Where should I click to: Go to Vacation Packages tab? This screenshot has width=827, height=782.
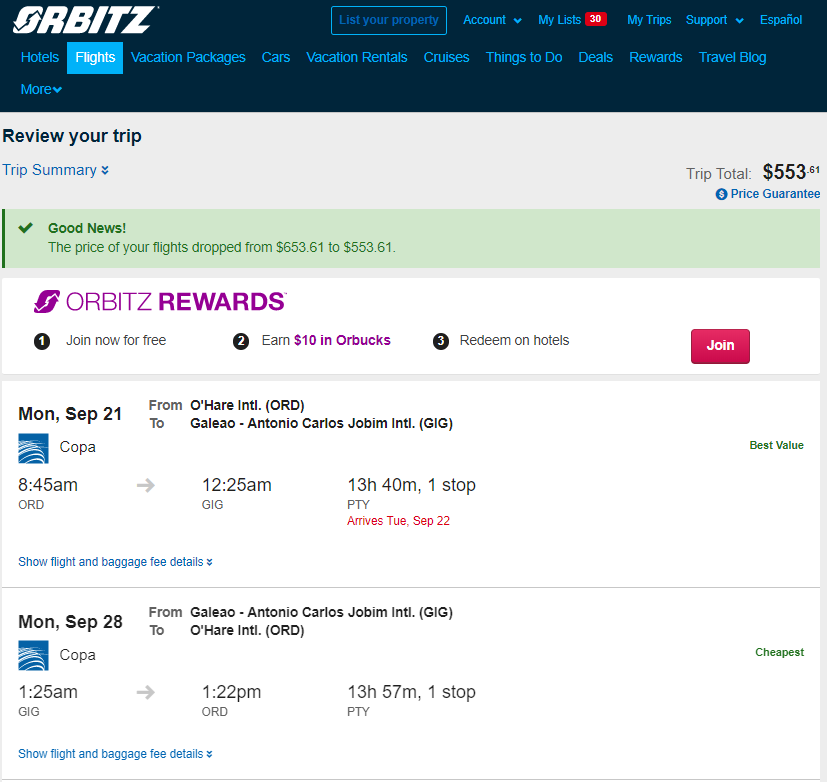click(188, 57)
